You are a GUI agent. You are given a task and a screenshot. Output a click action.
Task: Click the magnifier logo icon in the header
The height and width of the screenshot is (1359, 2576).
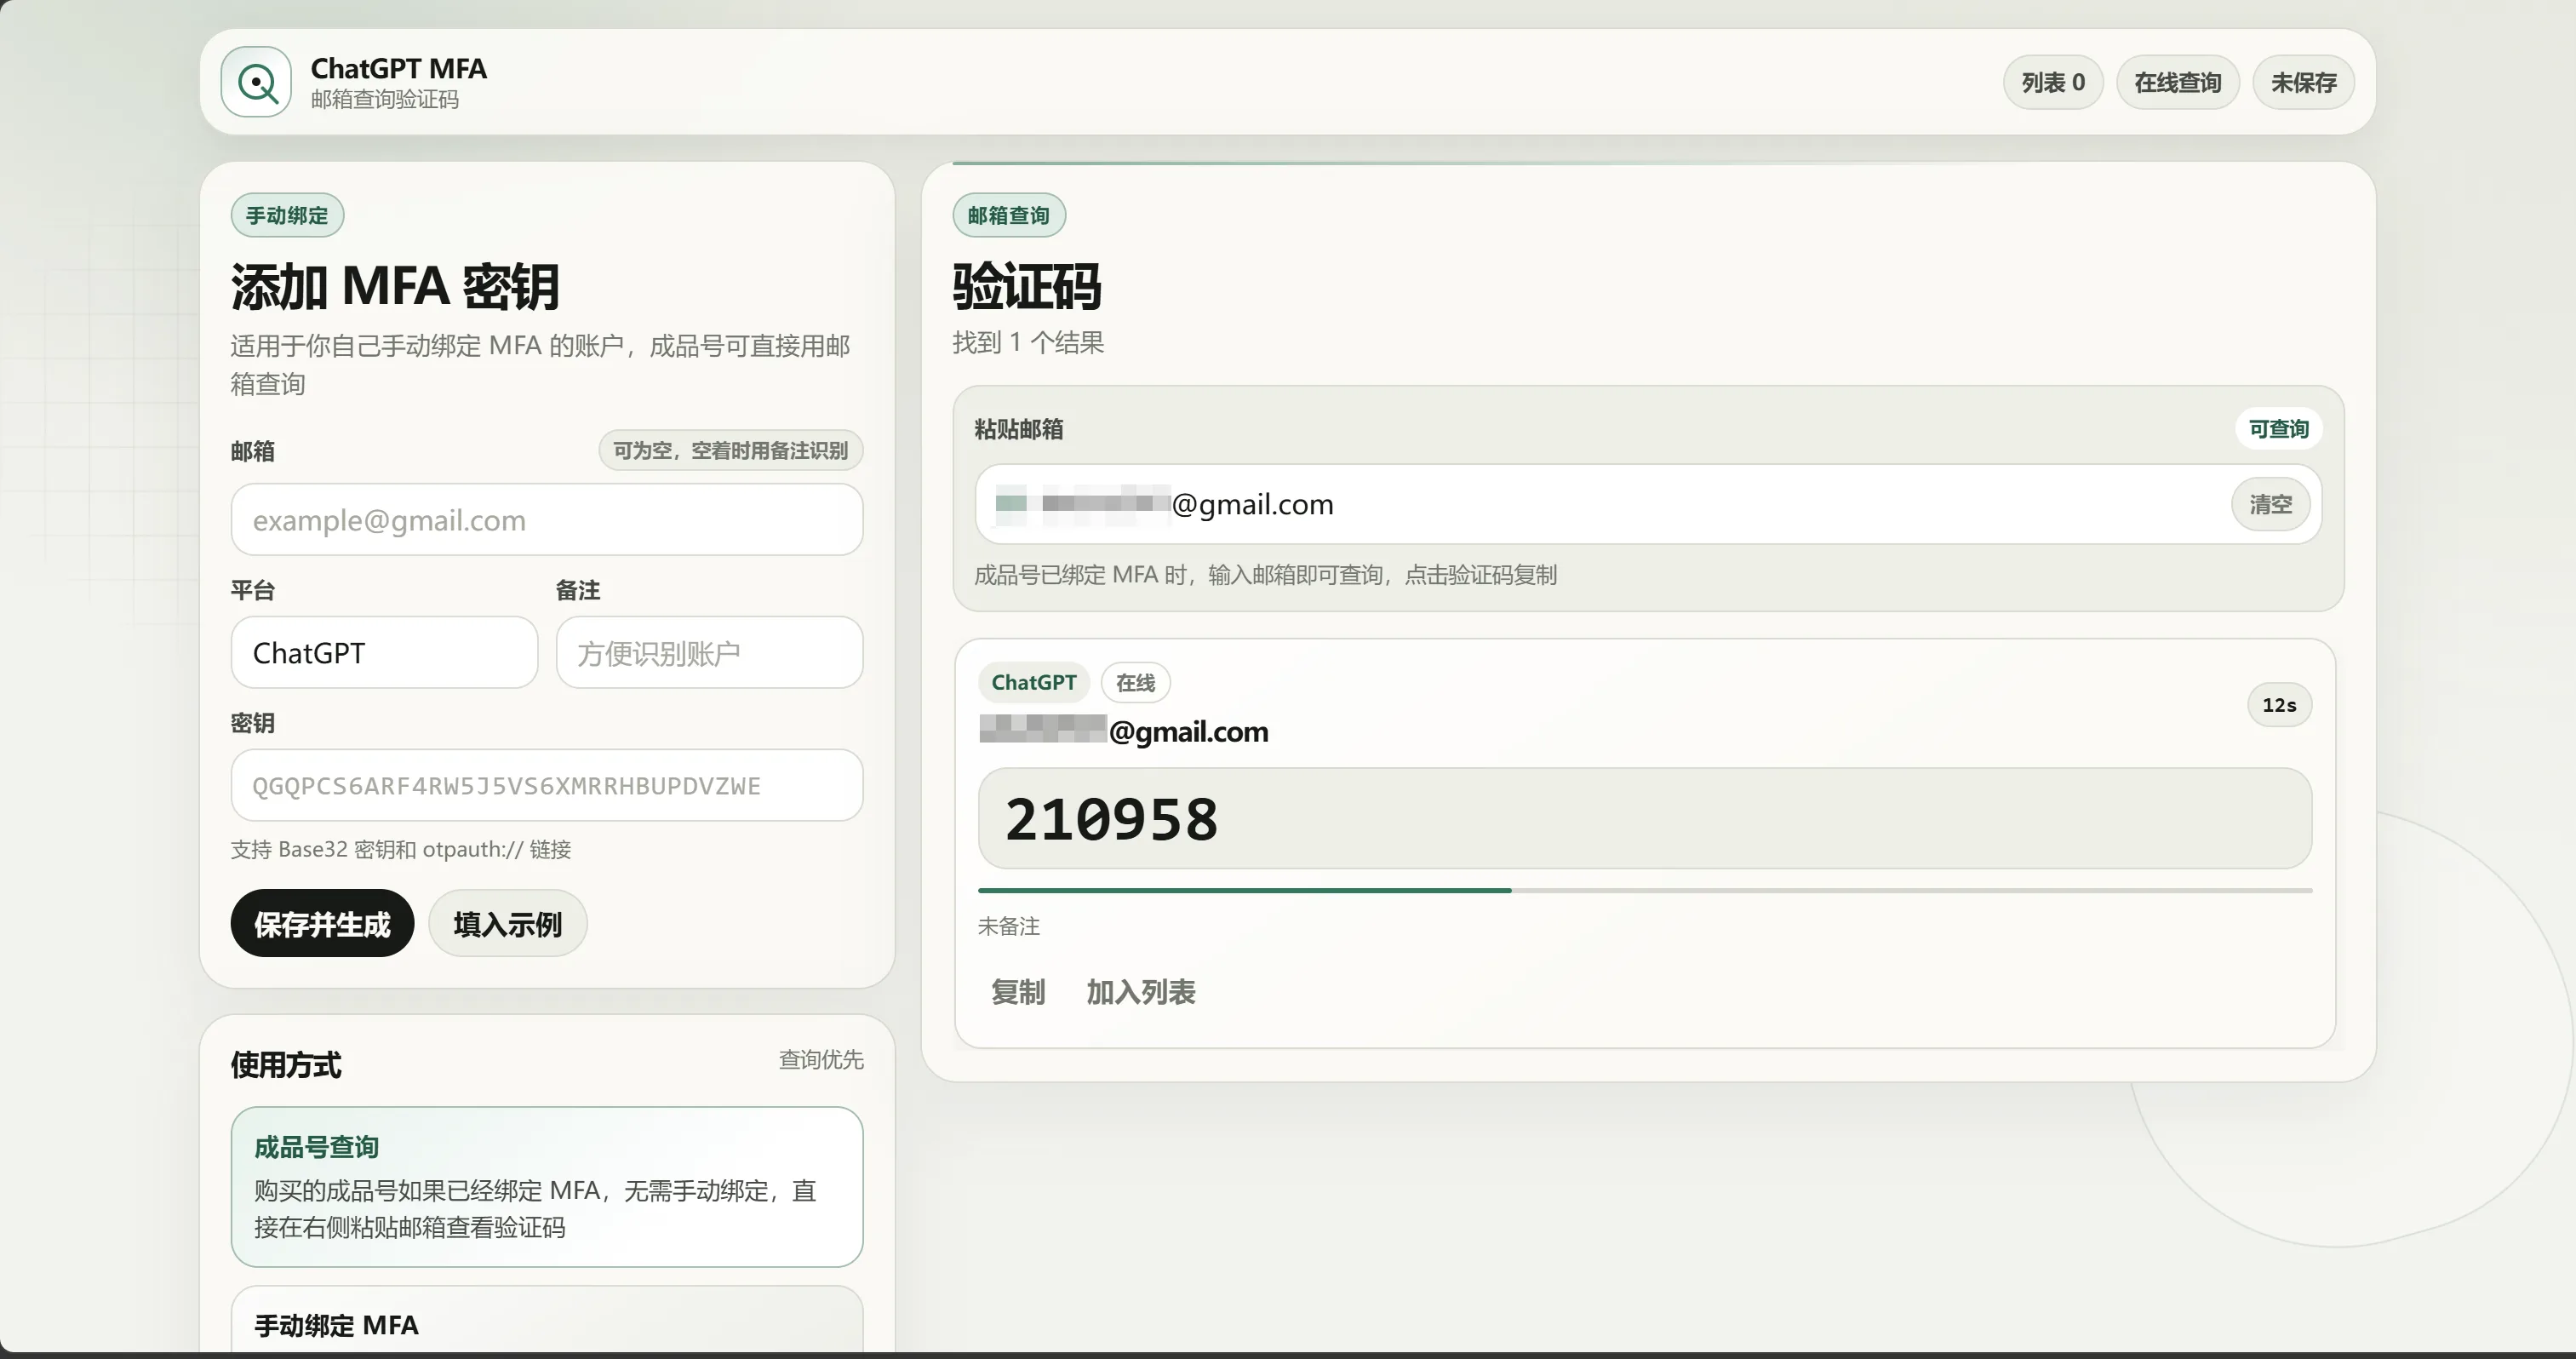tap(256, 82)
